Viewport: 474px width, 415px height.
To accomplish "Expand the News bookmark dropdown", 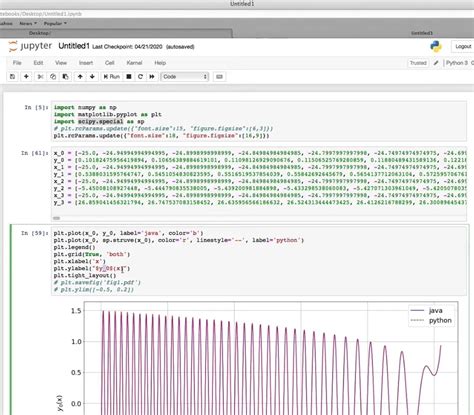I will tap(28, 23).
